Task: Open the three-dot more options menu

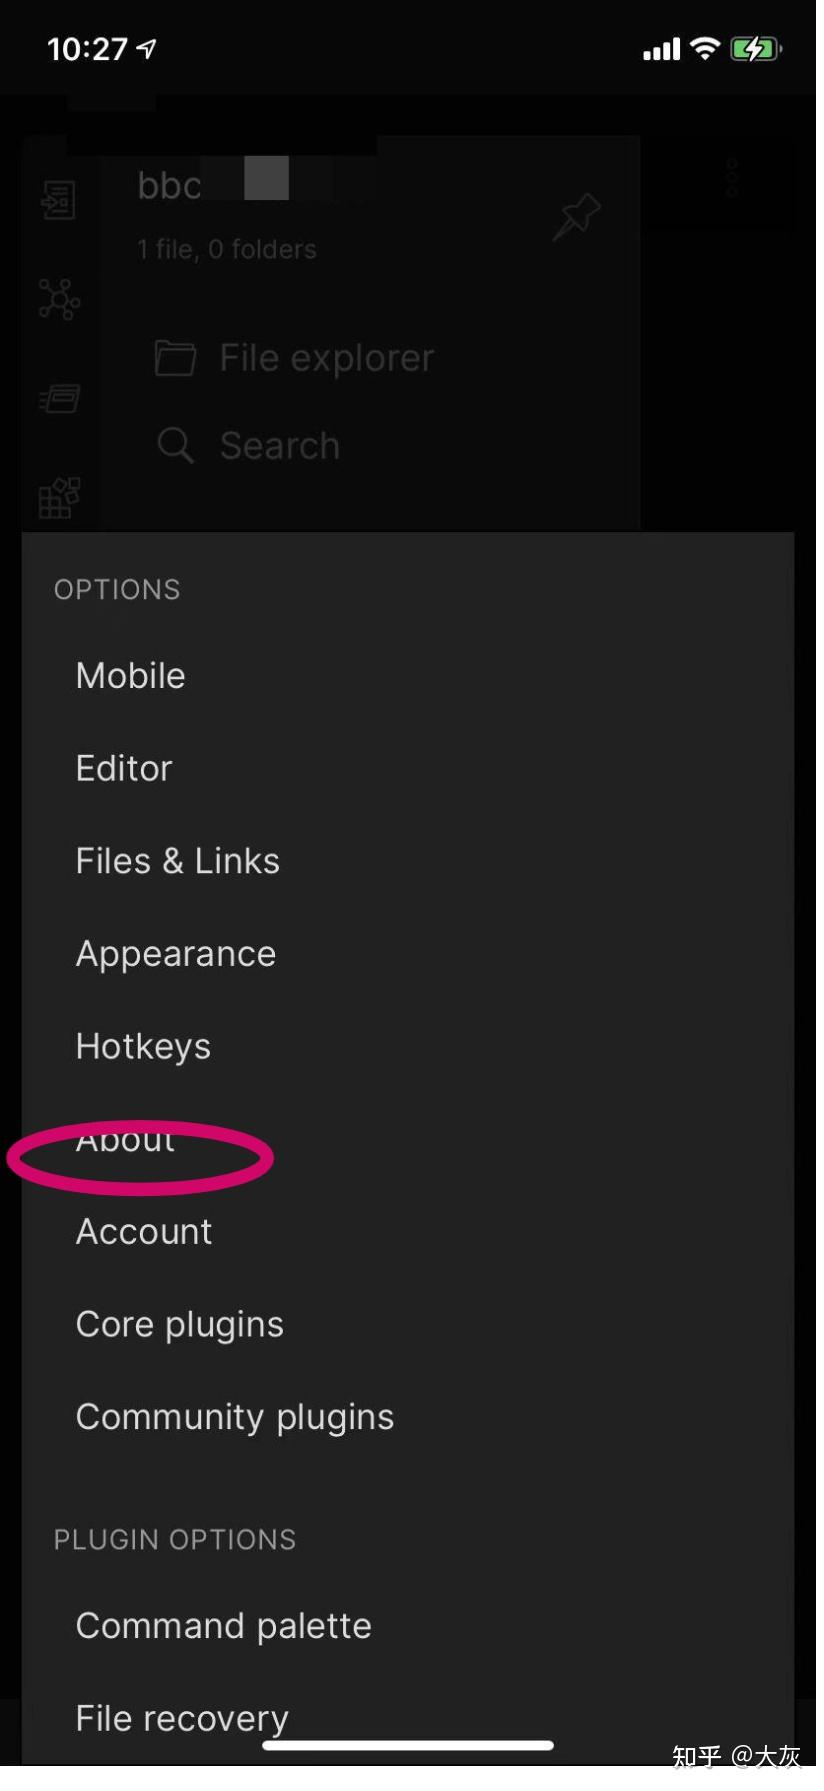Action: 732,178
